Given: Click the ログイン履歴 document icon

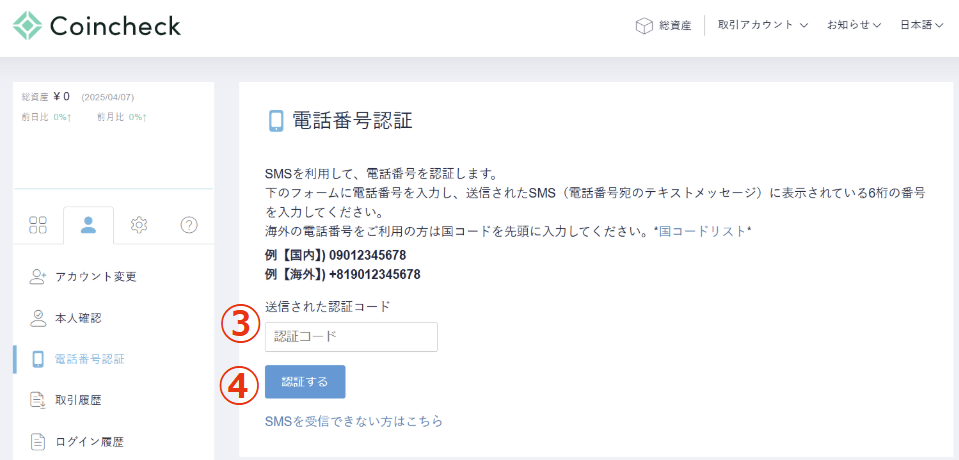Looking at the screenshot, I should pos(38,441).
